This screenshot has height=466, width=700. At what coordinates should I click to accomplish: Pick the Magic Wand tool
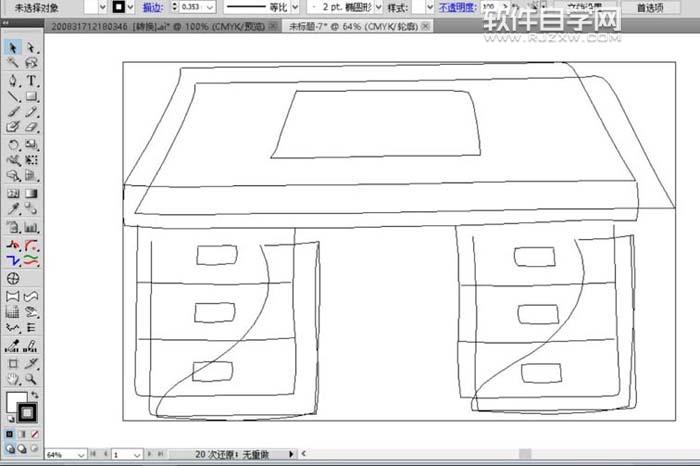[x=13, y=63]
